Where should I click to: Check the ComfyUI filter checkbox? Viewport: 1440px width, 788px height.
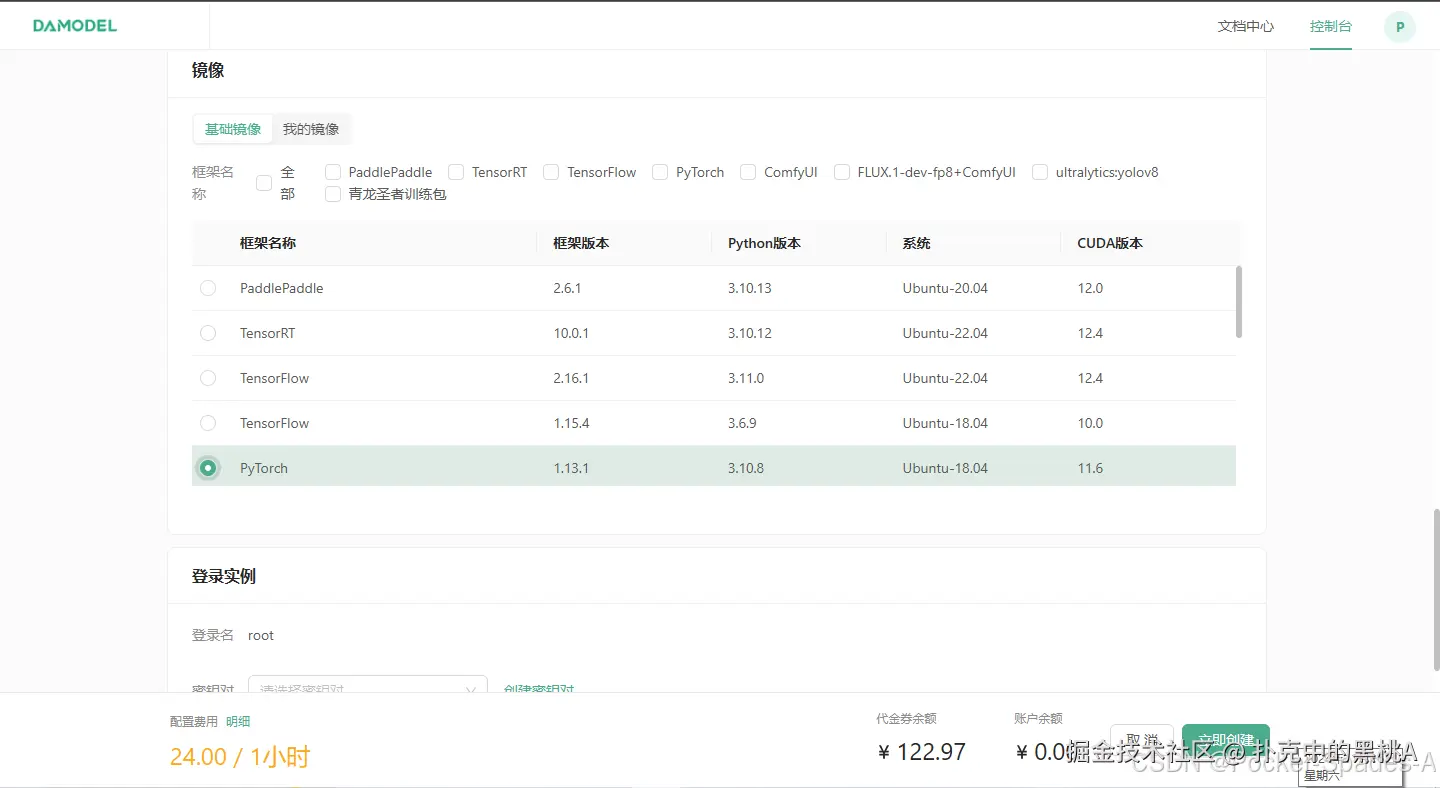click(748, 172)
